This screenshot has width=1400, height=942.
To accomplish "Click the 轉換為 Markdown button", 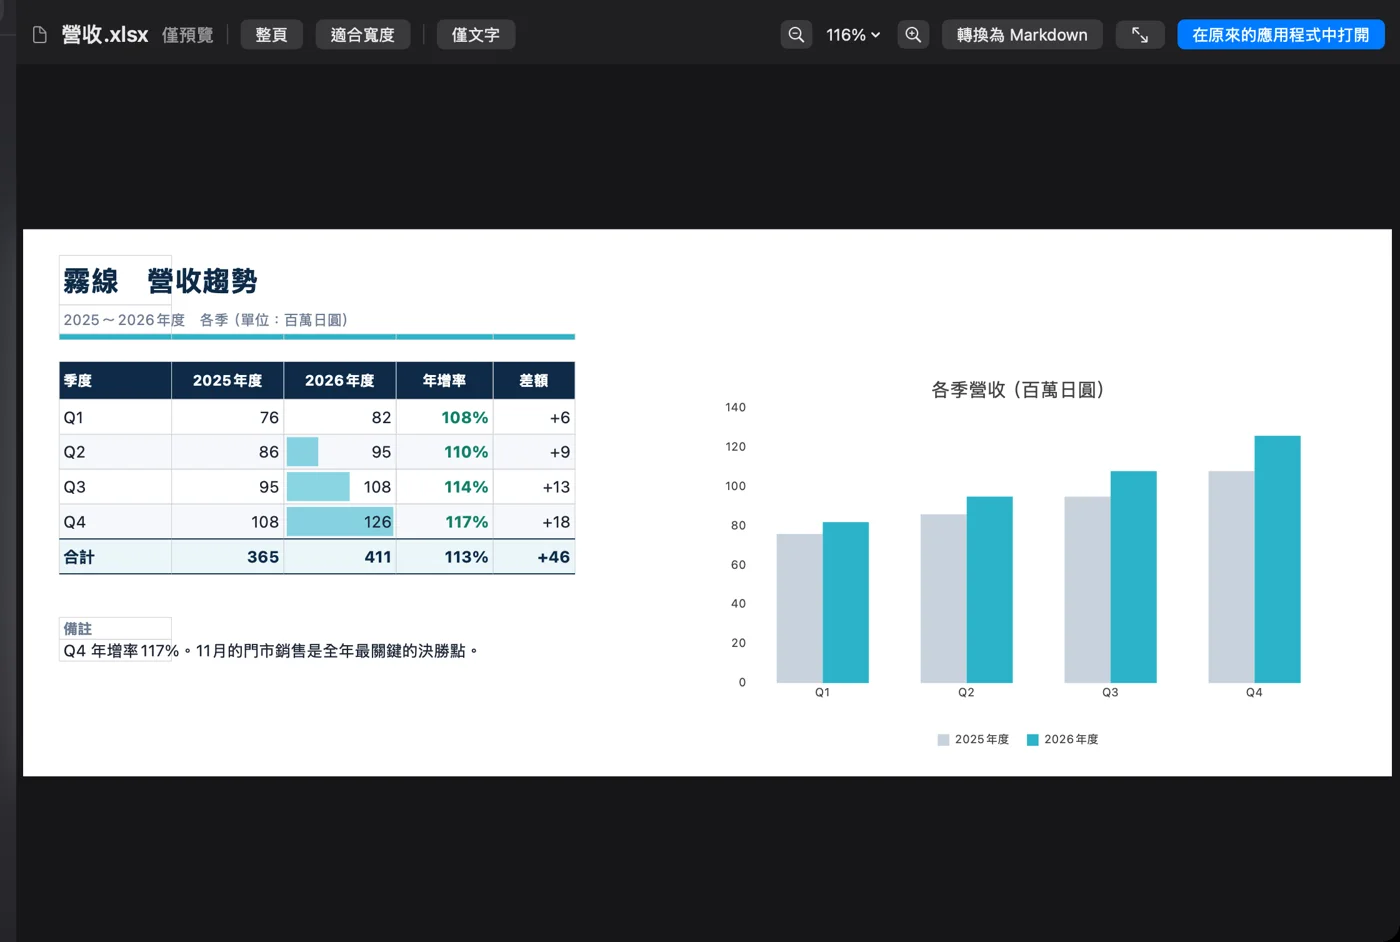I will [1022, 35].
